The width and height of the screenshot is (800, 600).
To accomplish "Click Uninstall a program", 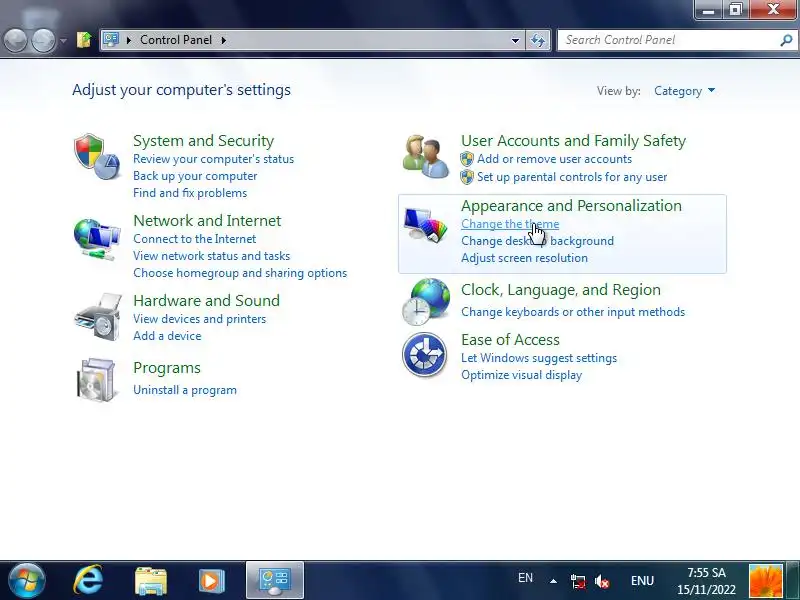I will click(185, 390).
